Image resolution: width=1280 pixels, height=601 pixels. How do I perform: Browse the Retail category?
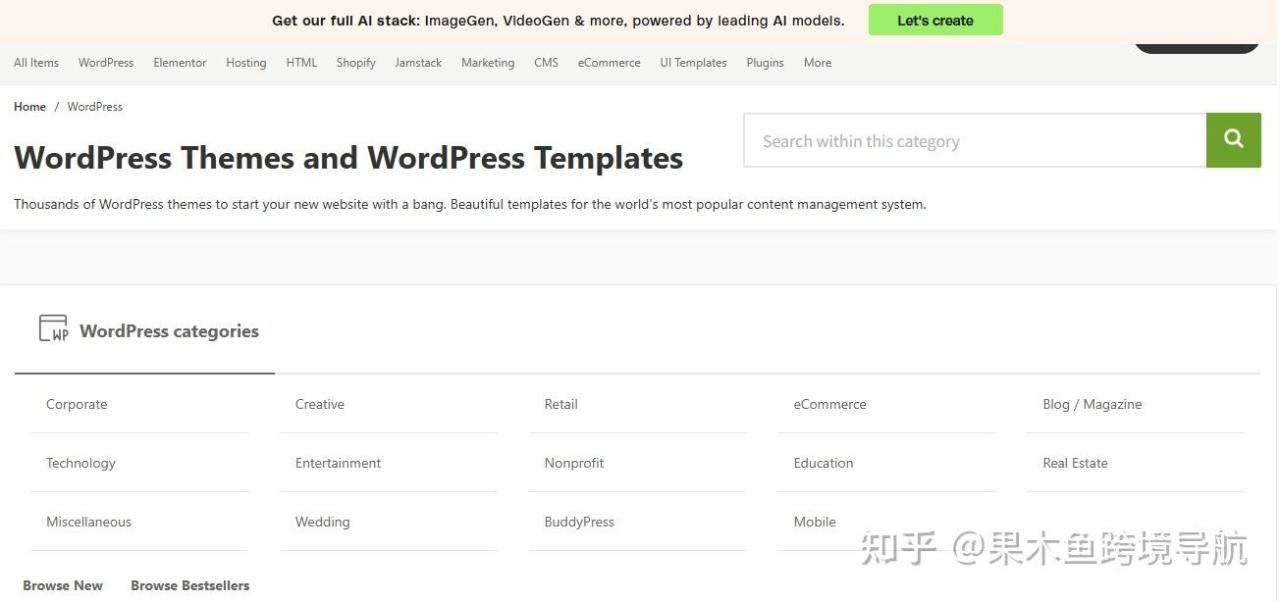click(x=561, y=404)
